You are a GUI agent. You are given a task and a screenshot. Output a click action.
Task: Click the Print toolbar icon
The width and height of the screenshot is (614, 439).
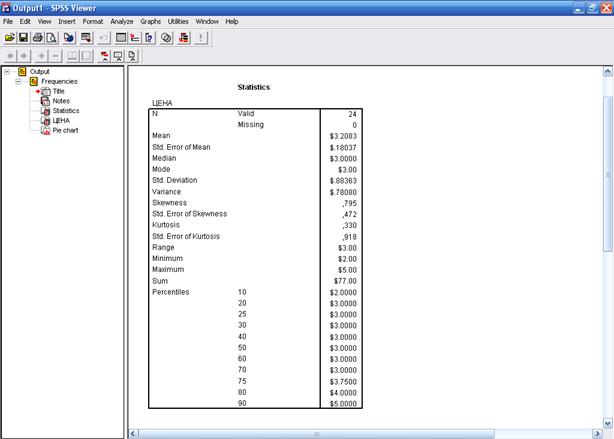click(x=38, y=37)
